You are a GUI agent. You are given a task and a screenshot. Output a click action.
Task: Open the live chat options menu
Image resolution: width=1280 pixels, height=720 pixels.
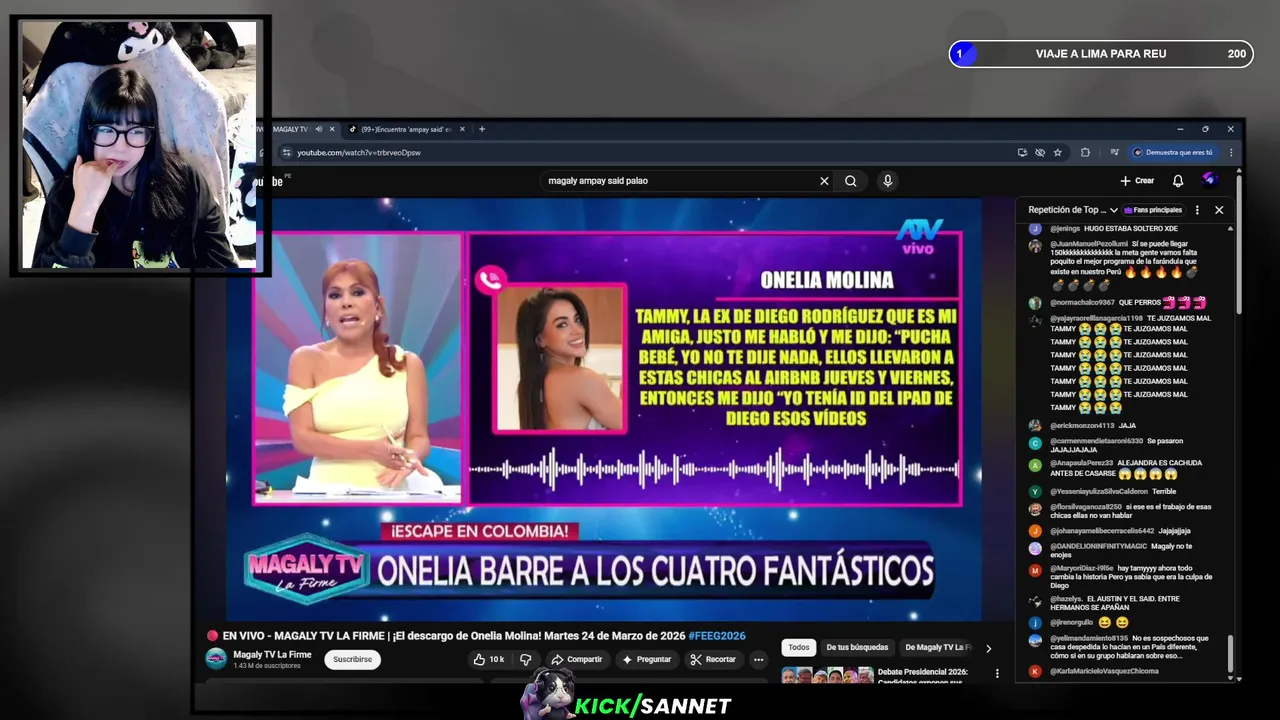pos(1197,210)
